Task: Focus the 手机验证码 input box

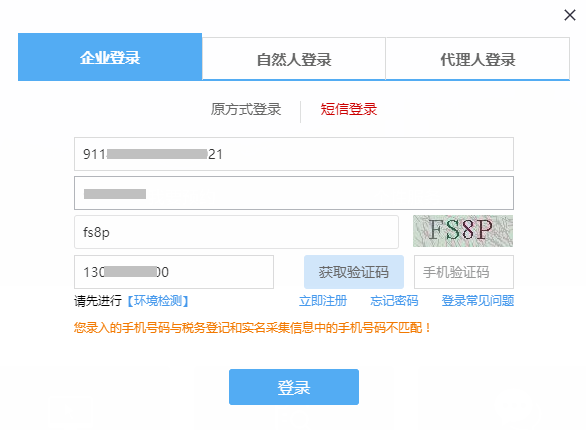Action: coord(464,272)
